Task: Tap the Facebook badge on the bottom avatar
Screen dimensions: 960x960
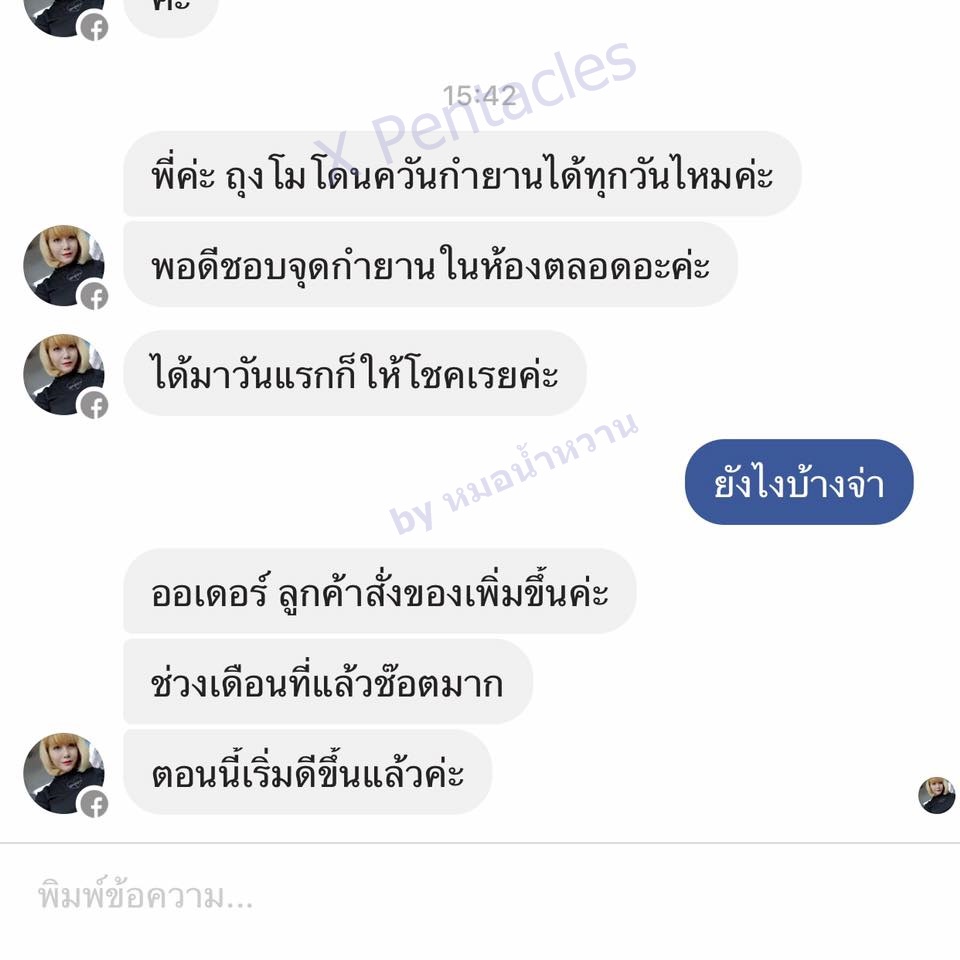Action: (x=94, y=804)
